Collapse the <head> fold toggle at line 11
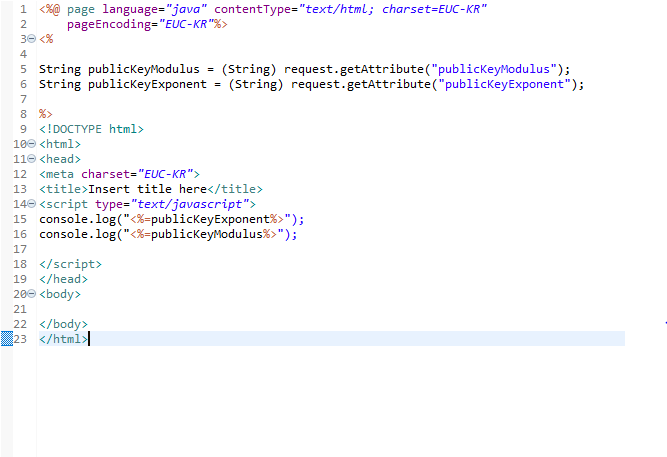The width and height of the screenshot is (667, 457). [31, 159]
